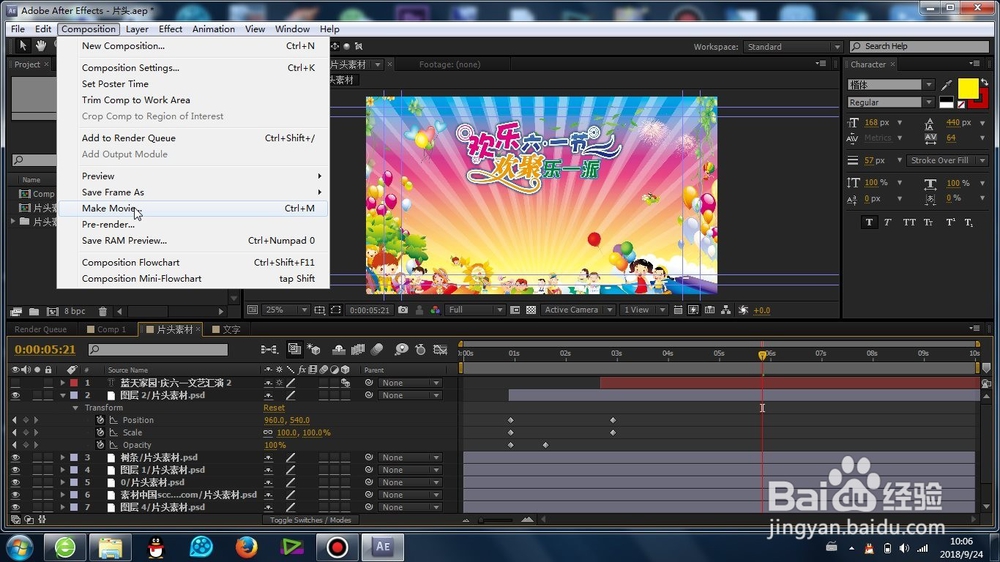The width and height of the screenshot is (1000, 562).
Task: Open the Full resolution dropdown
Action: pos(476,310)
